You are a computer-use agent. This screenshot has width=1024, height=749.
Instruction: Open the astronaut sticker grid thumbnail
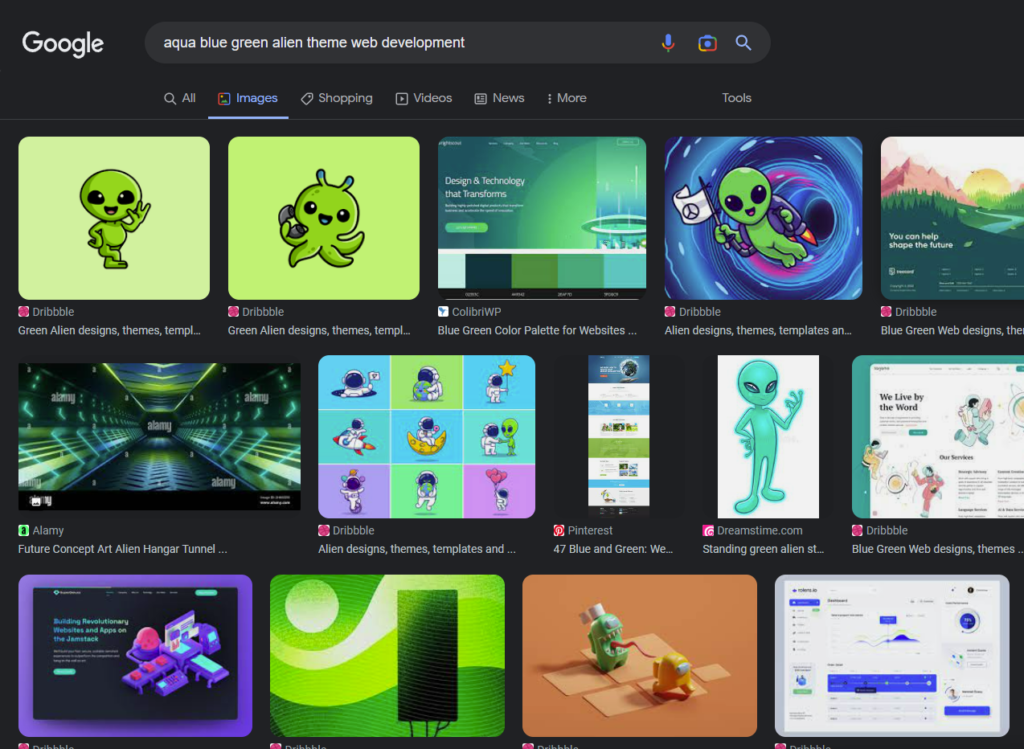(x=426, y=436)
